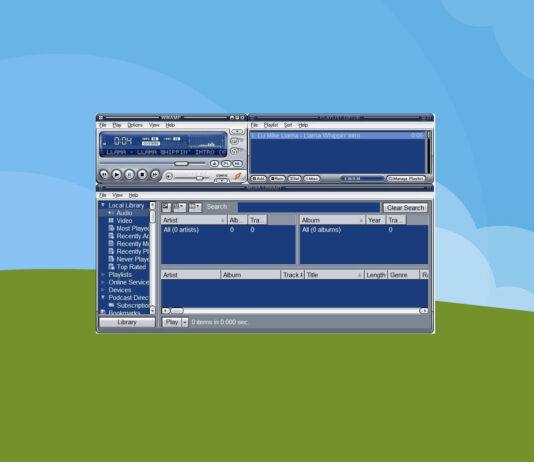Select All (0 artists) row
The height and width of the screenshot is (462, 534).
coord(228,230)
